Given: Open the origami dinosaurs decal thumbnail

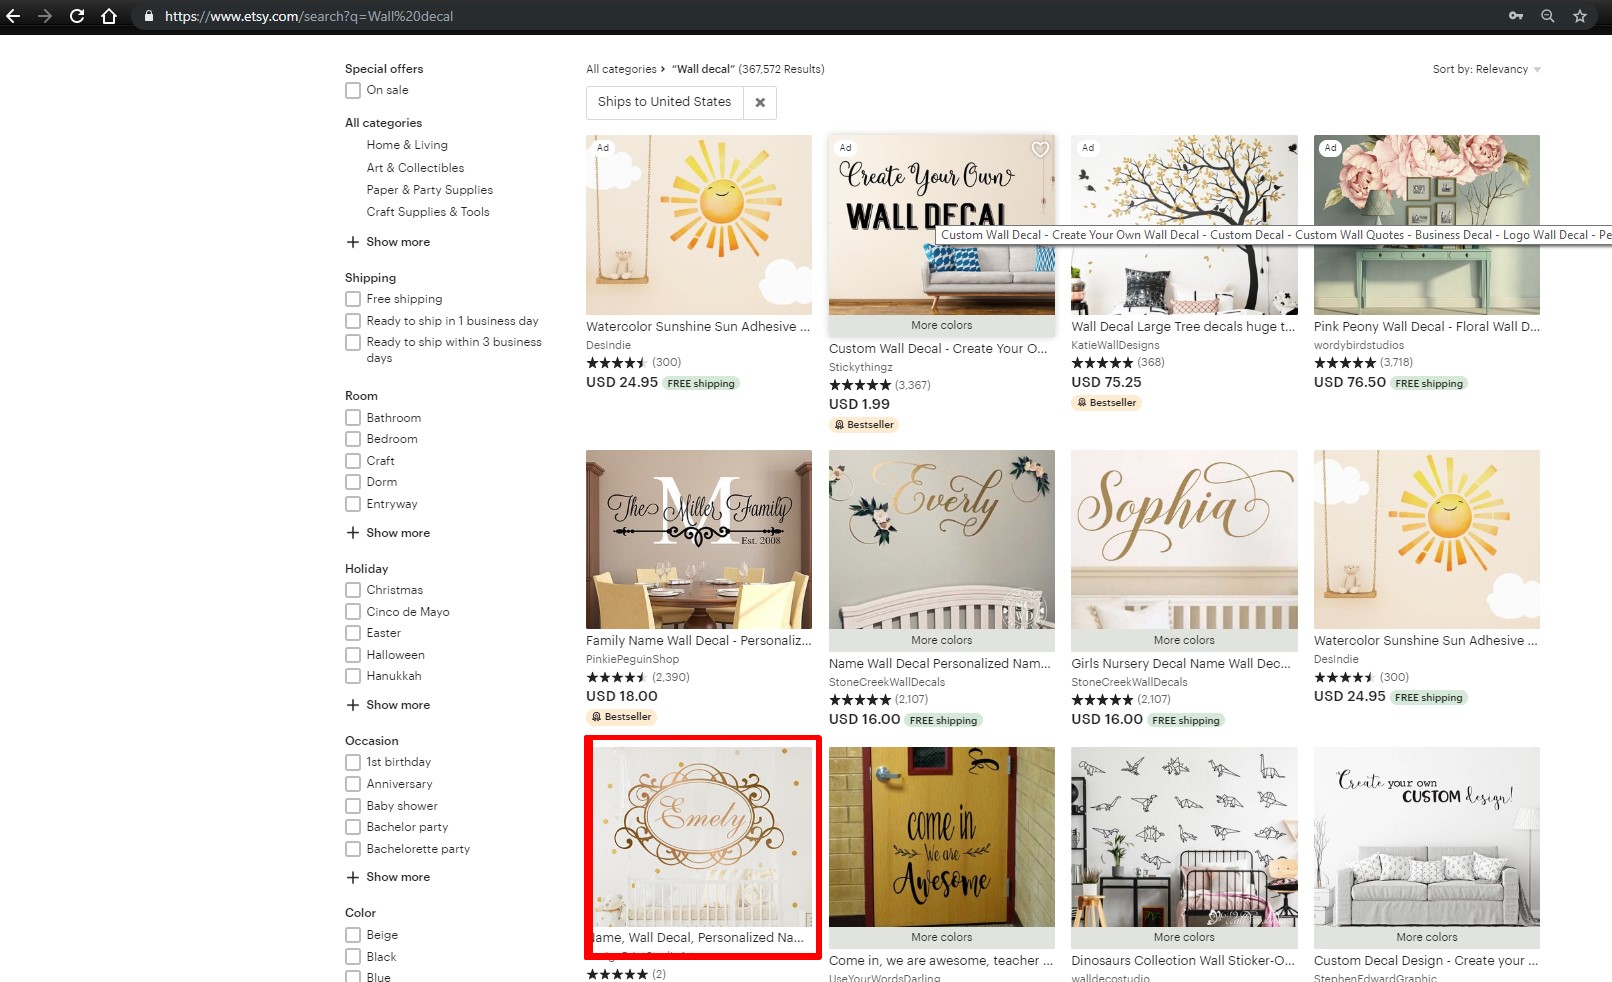Looking at the screenshot, I should [1184, 837].
